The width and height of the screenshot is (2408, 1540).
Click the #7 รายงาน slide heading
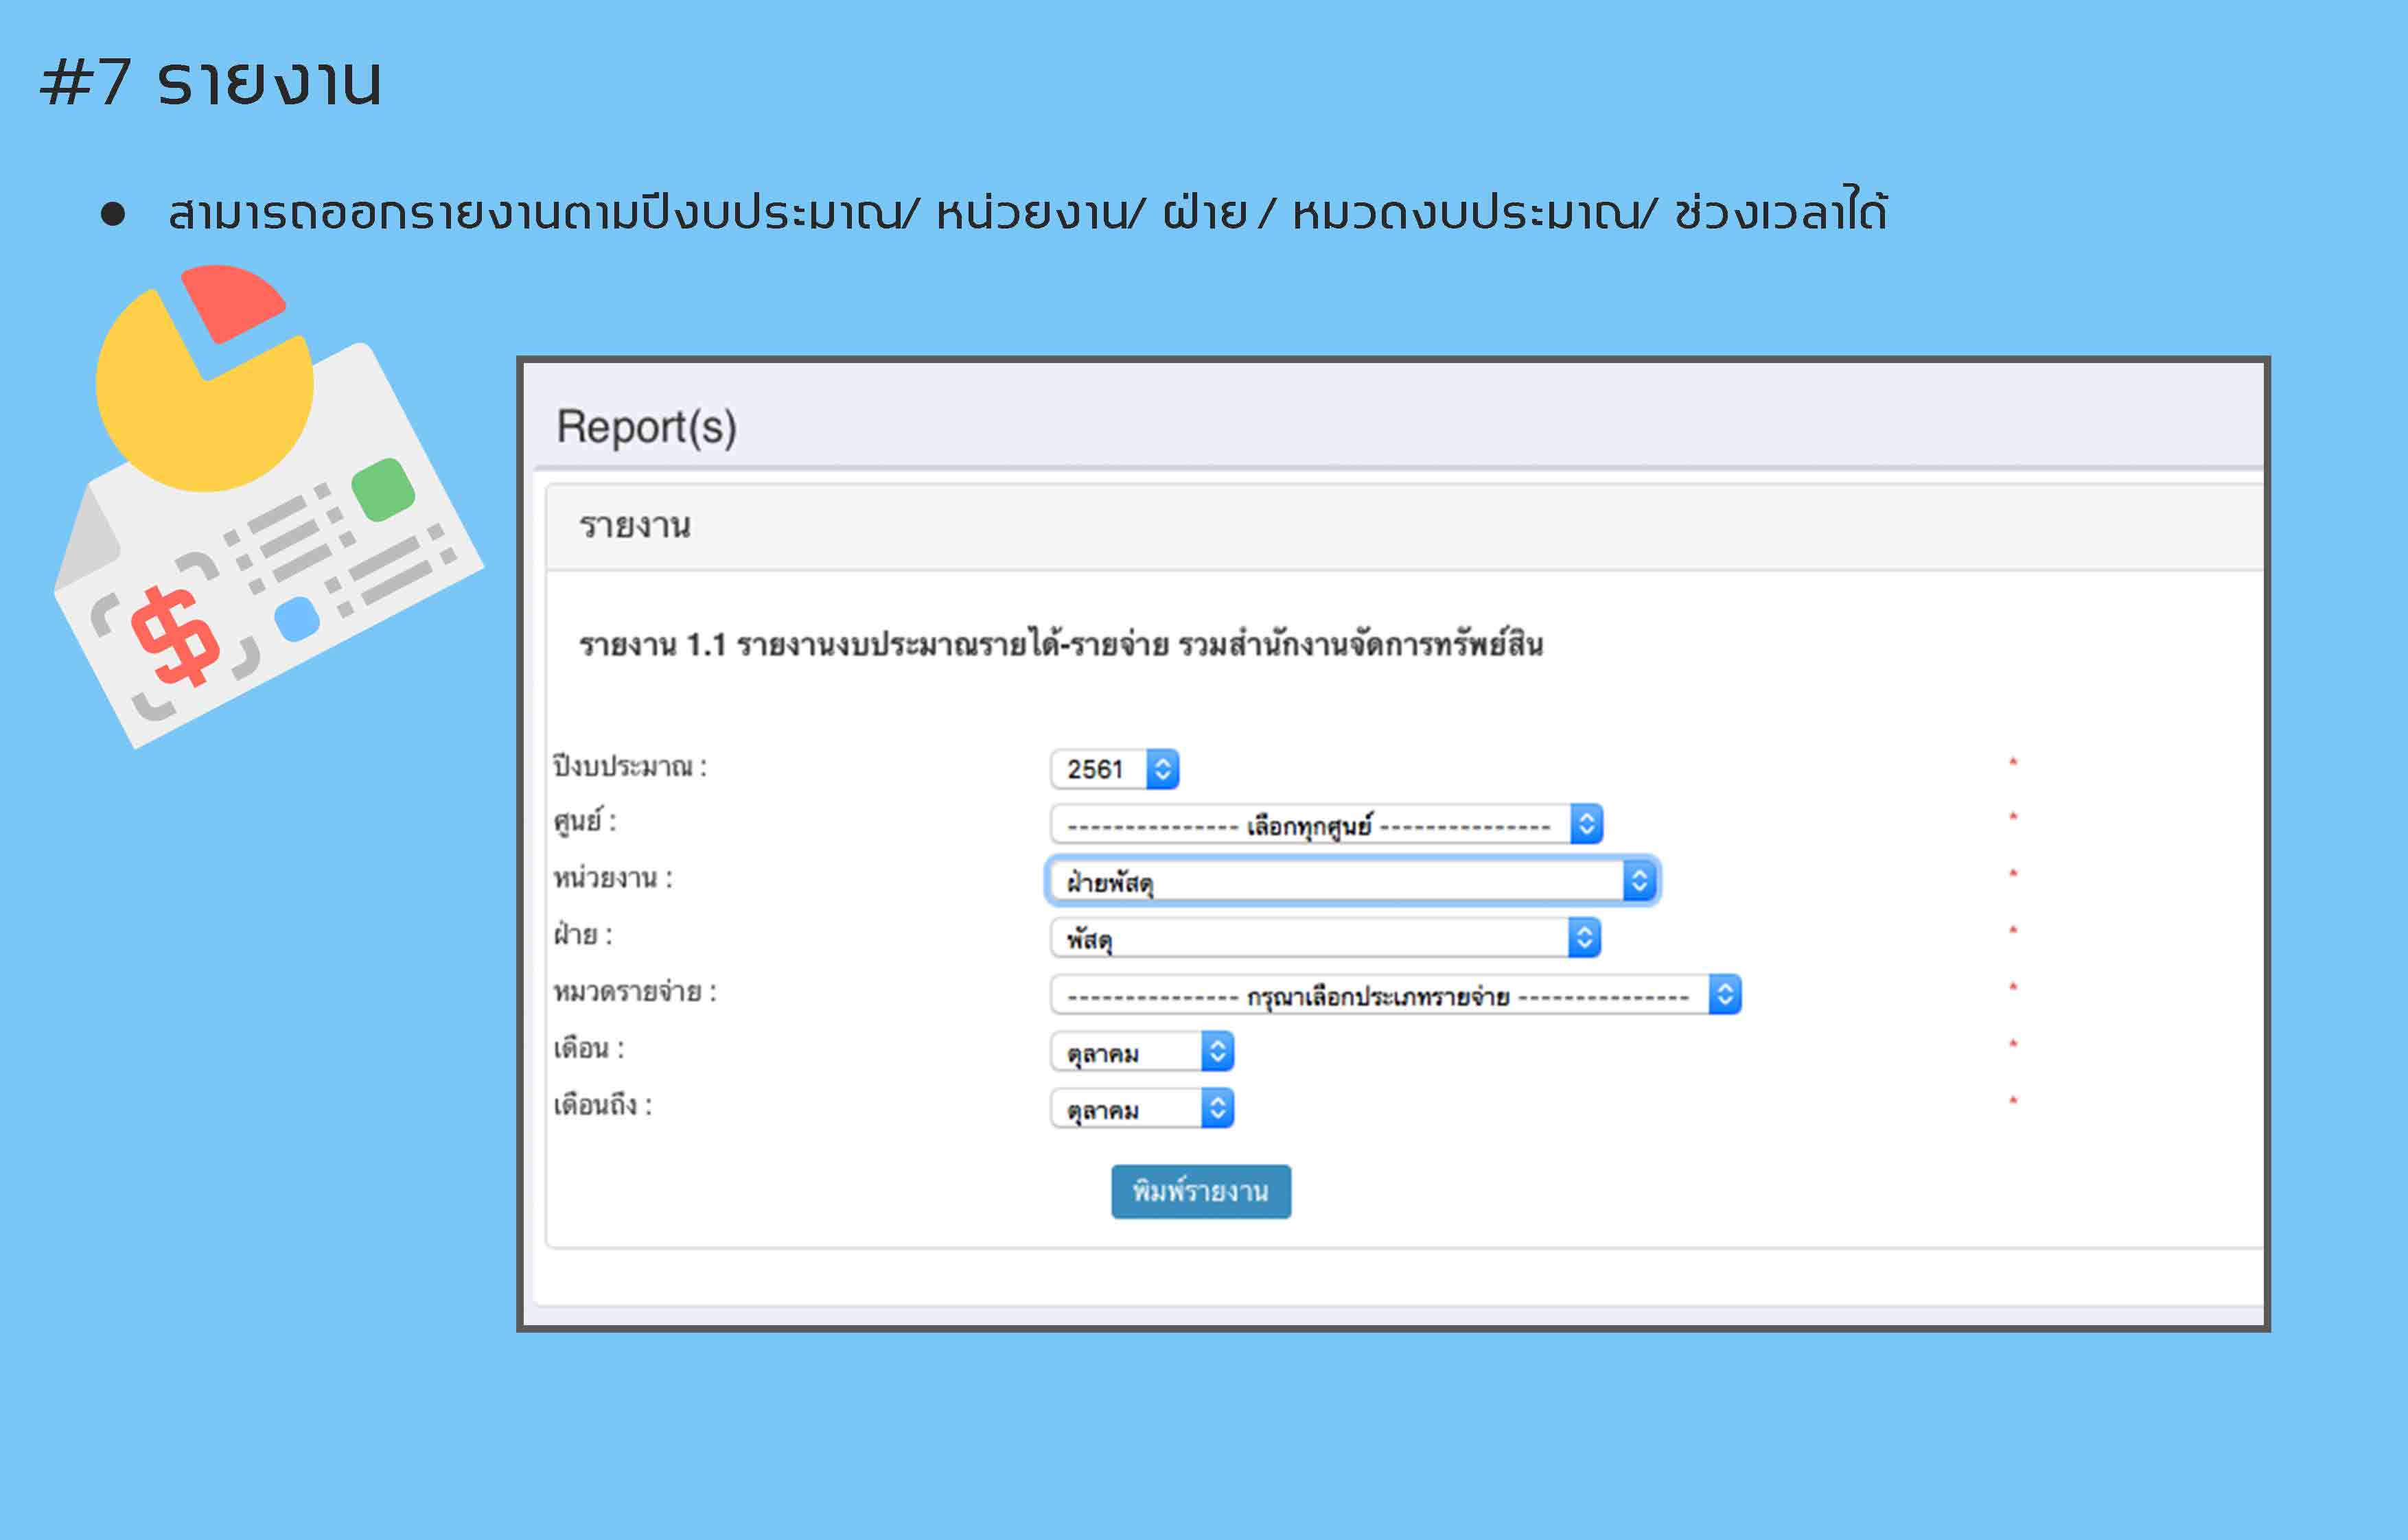211,82
